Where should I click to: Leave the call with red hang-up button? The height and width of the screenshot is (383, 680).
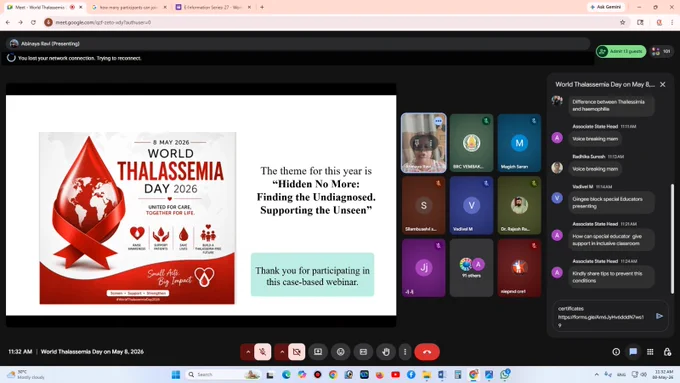(x=427, y=352)
